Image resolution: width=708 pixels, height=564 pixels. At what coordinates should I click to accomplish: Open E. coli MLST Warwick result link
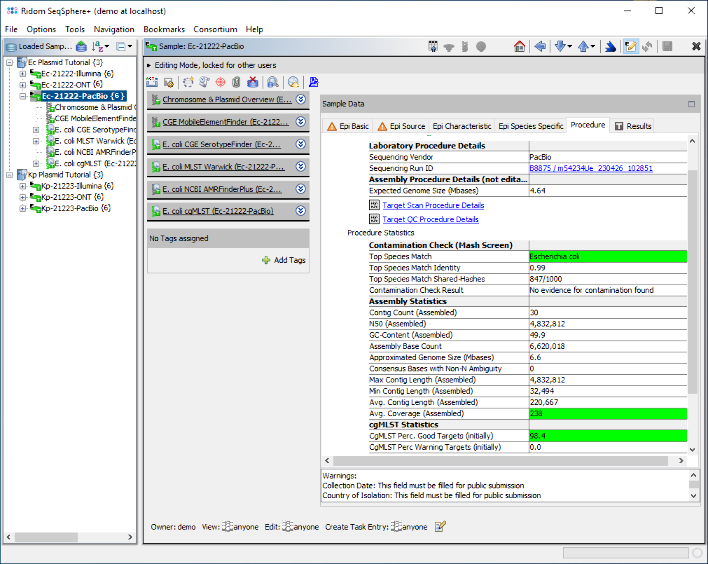click(x=224, y=167)
